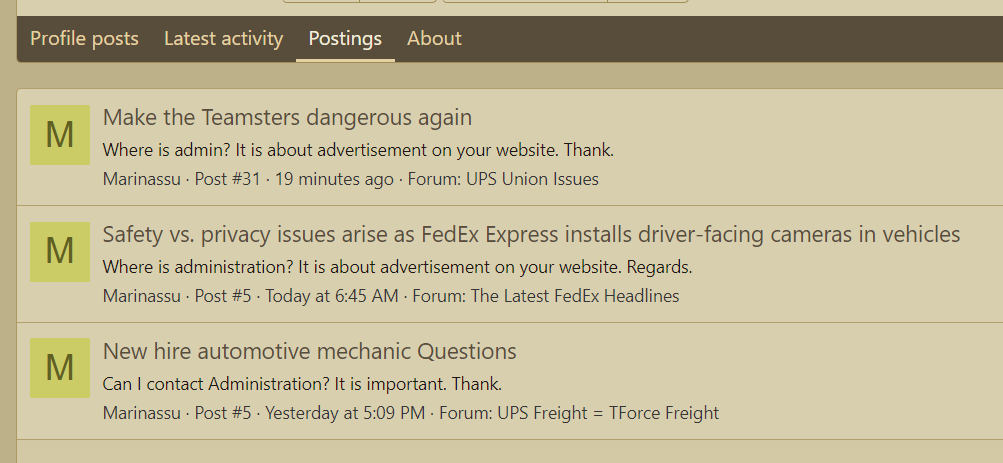Click Marinassu username in first post

click(141, 179)
